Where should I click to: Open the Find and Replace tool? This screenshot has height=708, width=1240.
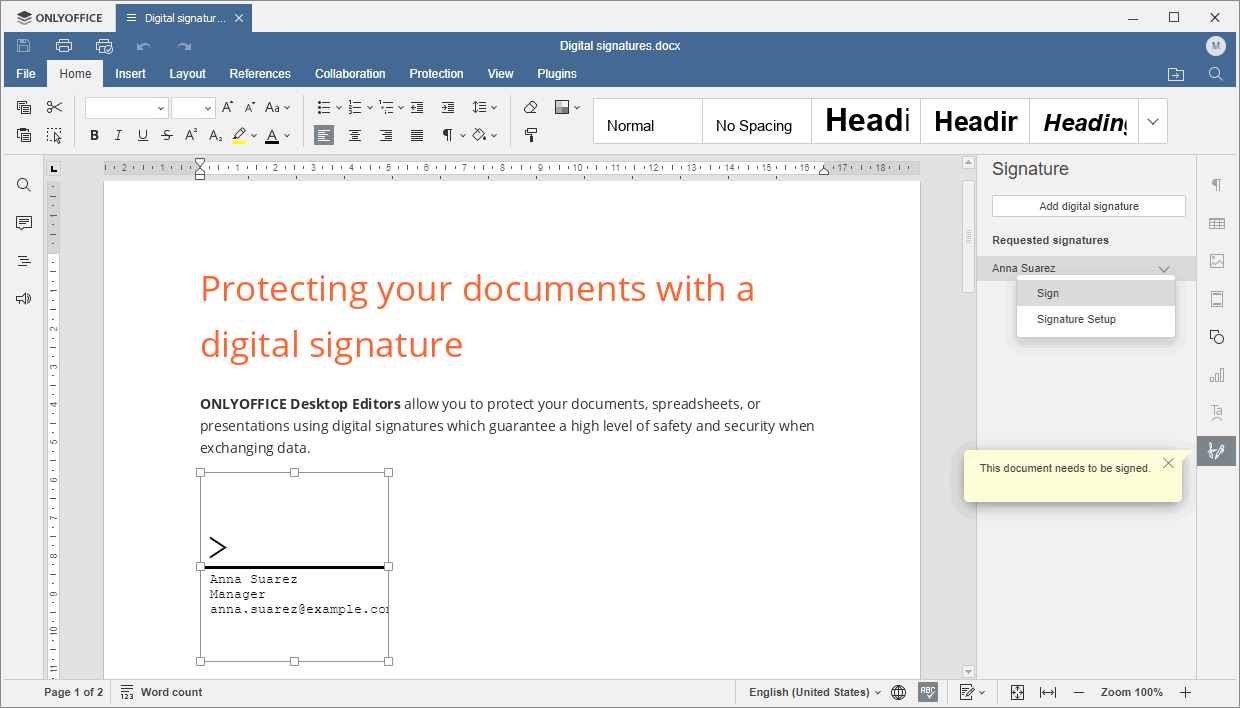[23, 184]
